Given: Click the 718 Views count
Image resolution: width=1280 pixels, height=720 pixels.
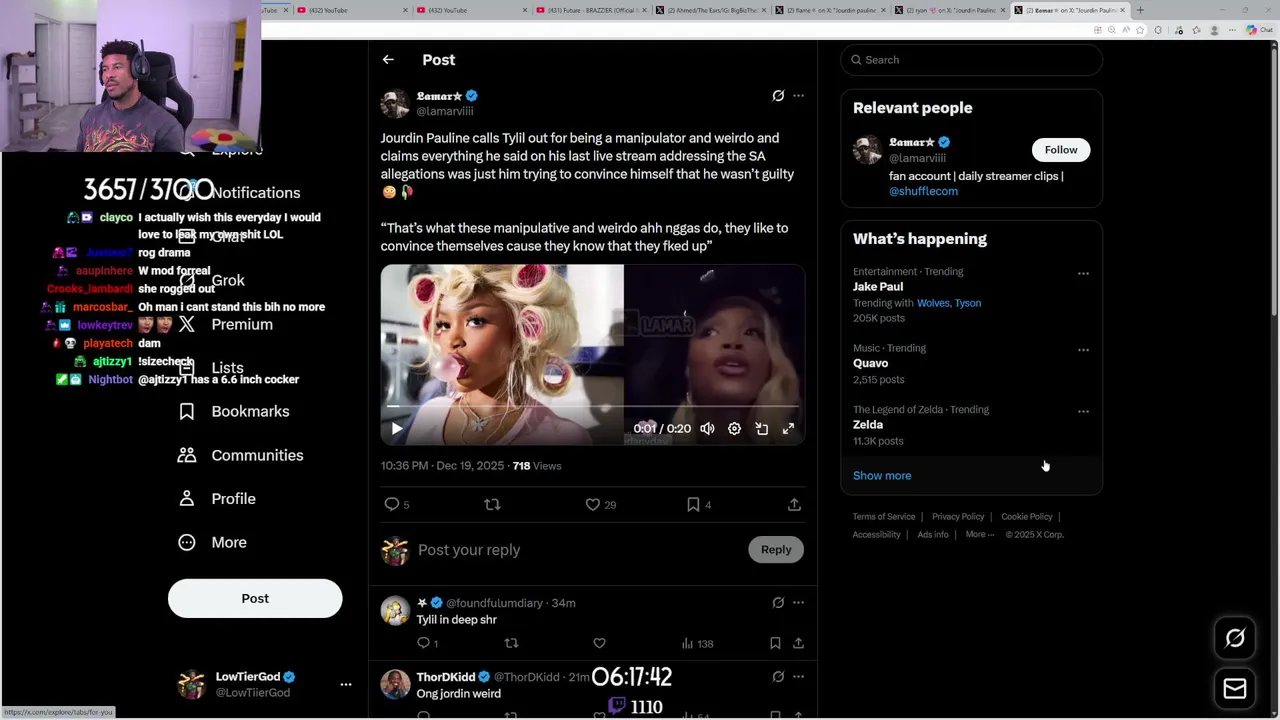Looking at the screenshot, I should coord(537,466).
